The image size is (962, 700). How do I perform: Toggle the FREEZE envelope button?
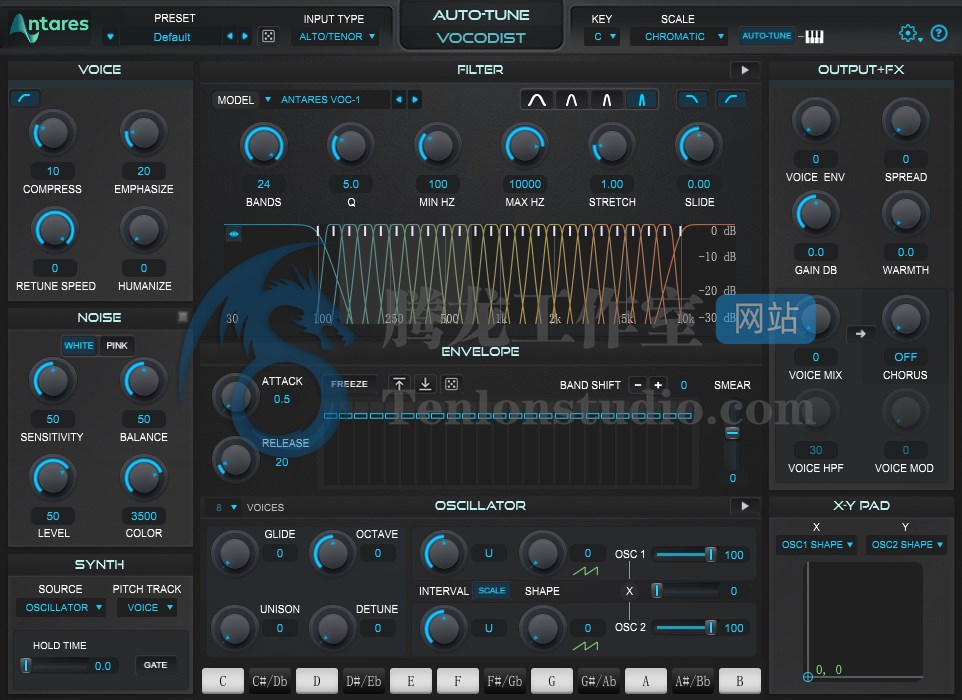click(349, 384)
